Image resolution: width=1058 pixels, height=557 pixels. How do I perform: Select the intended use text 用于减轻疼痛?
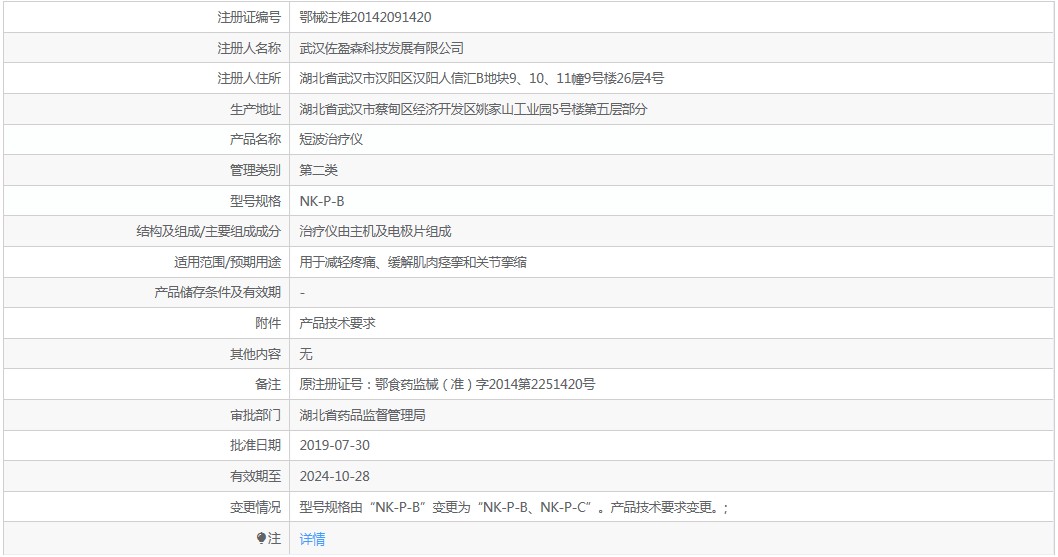(x=413, y=262)
